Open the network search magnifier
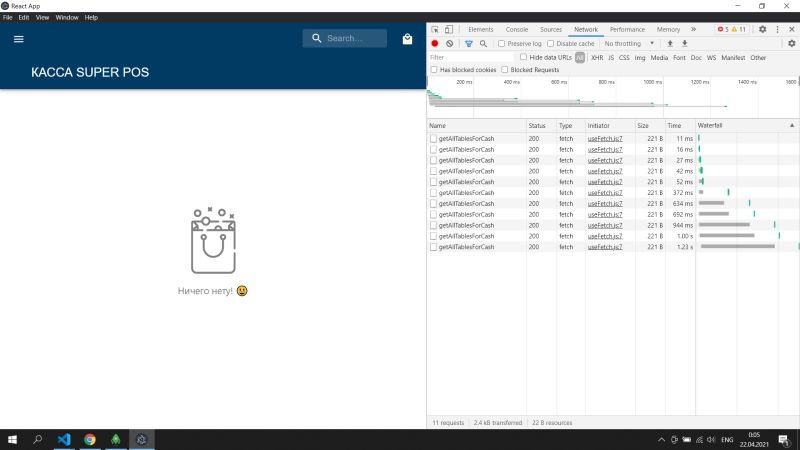The image size is (800, 450). pyautogui.click(x=483, y=44)
